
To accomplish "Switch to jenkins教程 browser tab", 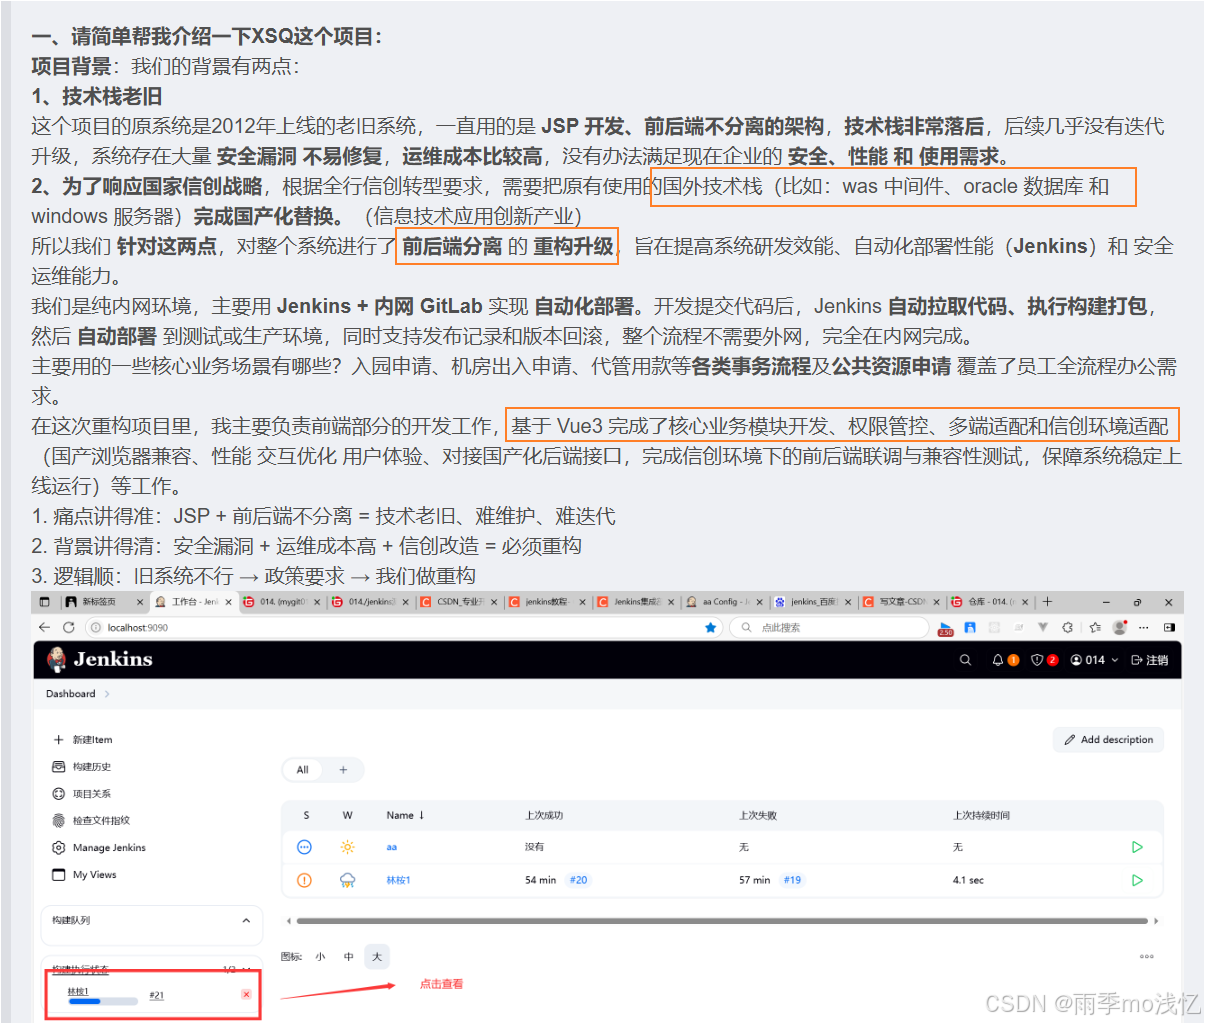I will pyautogui.click(x=545, y=602).
